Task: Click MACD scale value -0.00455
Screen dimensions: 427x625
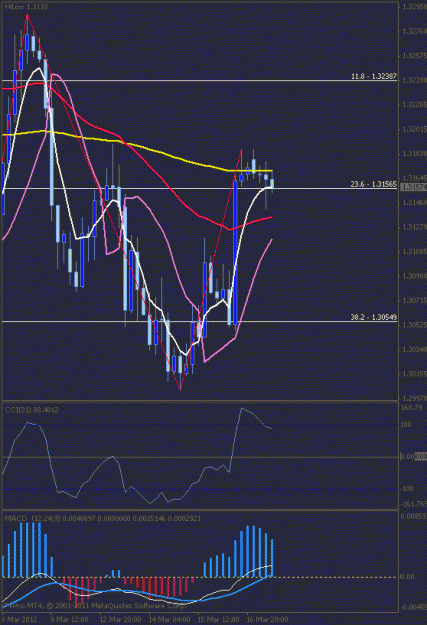Action: point(413,607)
